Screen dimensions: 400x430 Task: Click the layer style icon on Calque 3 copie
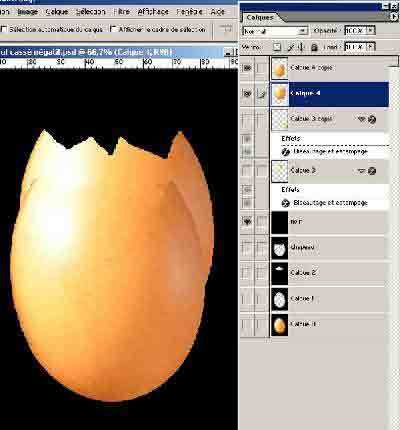pos(372,119)
